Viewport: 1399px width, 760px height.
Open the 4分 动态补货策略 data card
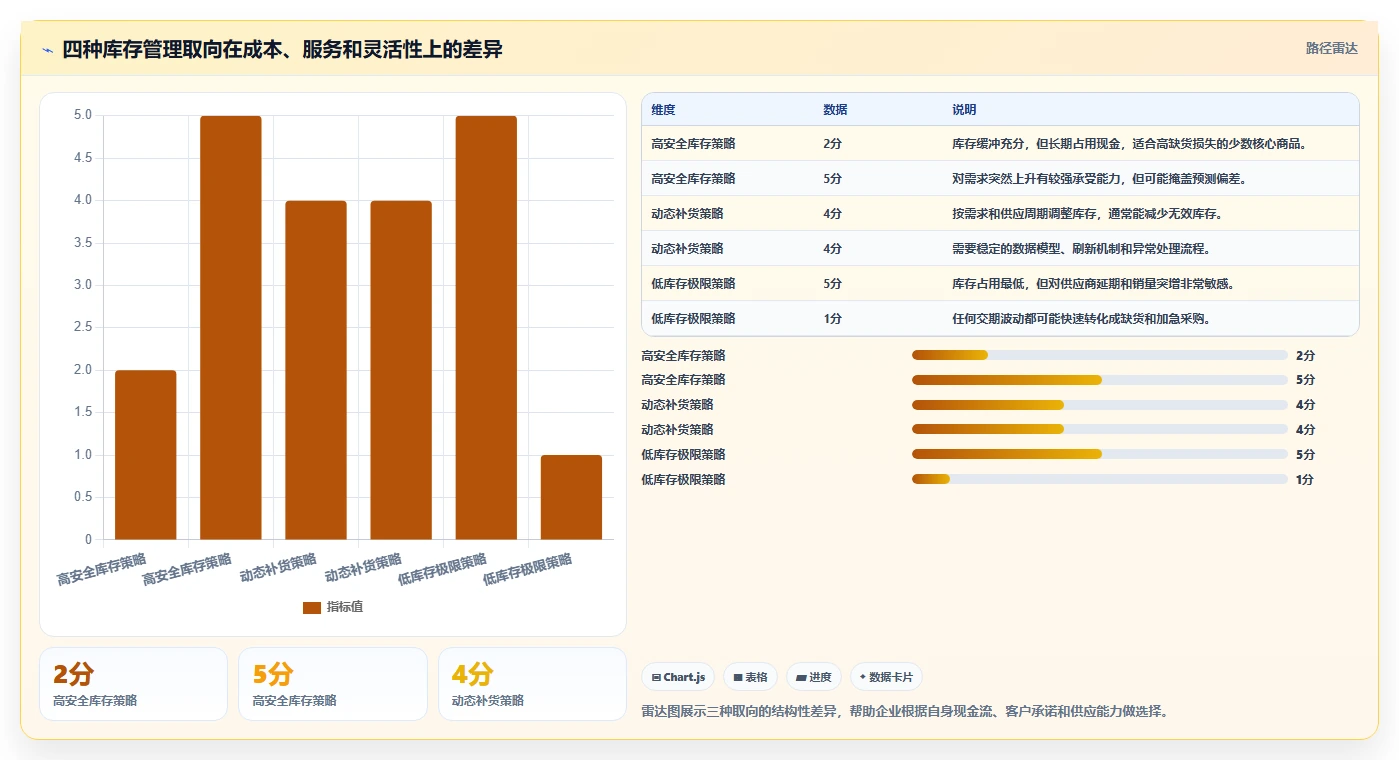click(532, 684)
